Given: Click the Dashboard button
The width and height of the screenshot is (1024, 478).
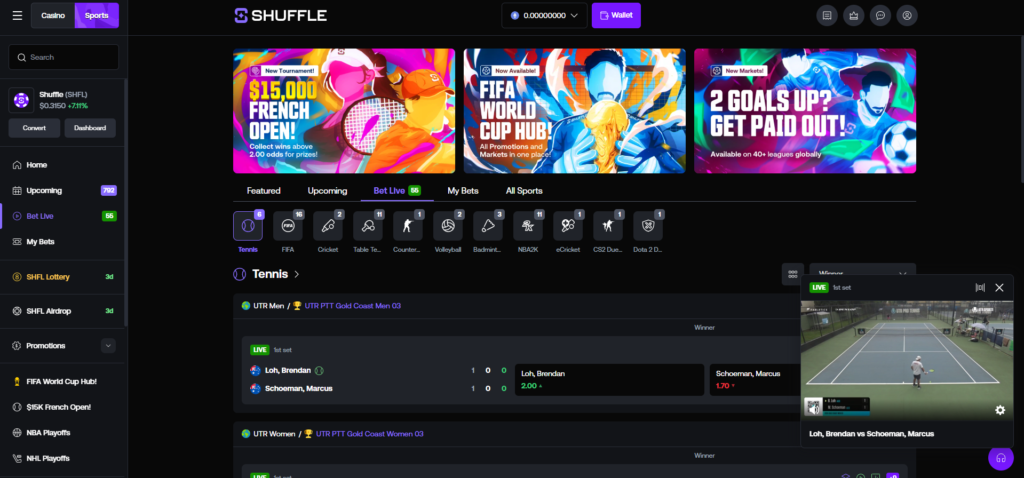Looking at the screenshot, I should coord(90,128).
